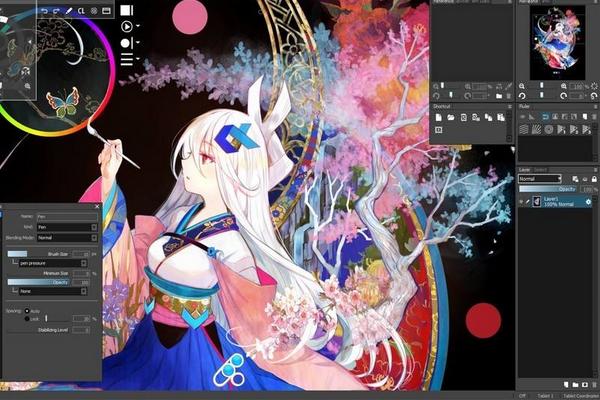Click the redo arrow in the top toolbar

[56, 11]
